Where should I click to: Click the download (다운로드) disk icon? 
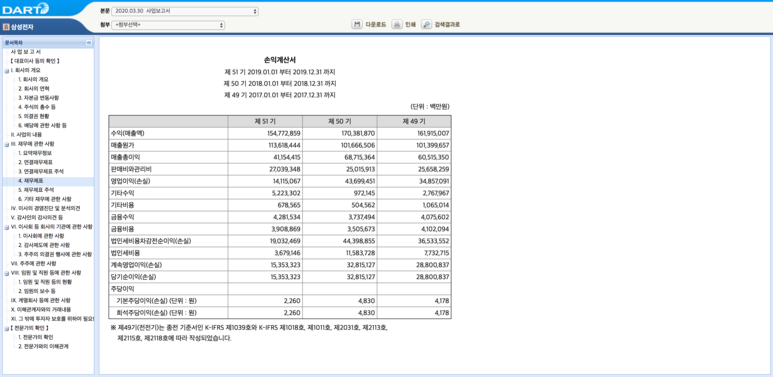(357, 24)
